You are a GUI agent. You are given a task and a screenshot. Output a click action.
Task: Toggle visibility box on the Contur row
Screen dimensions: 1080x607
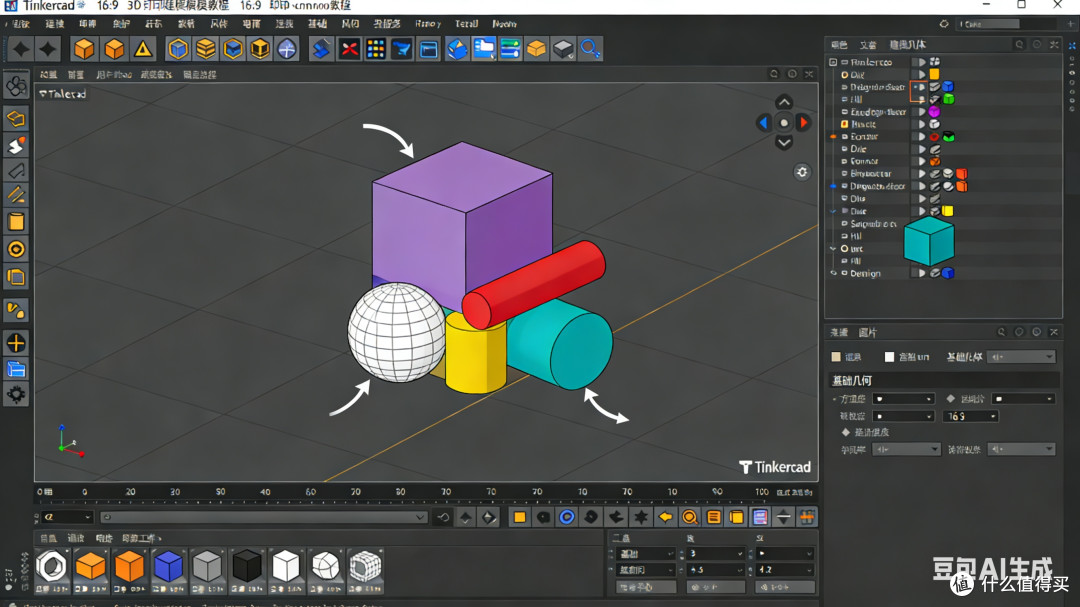pyautogui.click(x=915, y=137)
